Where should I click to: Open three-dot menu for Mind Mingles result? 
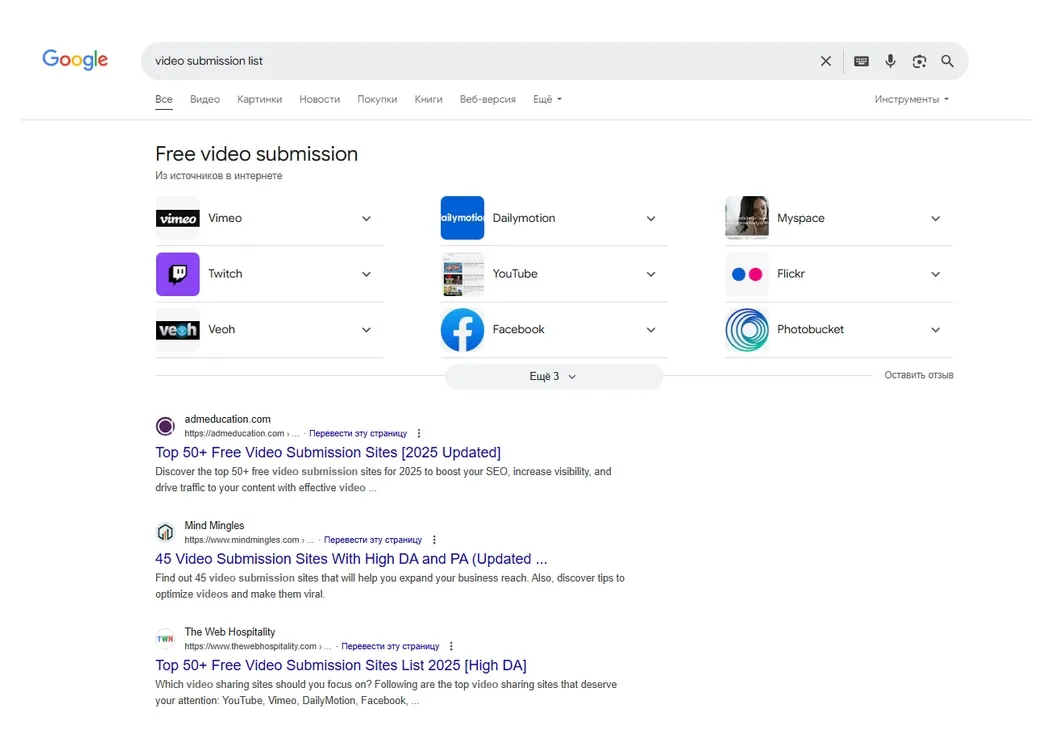[x=434, y=540]
